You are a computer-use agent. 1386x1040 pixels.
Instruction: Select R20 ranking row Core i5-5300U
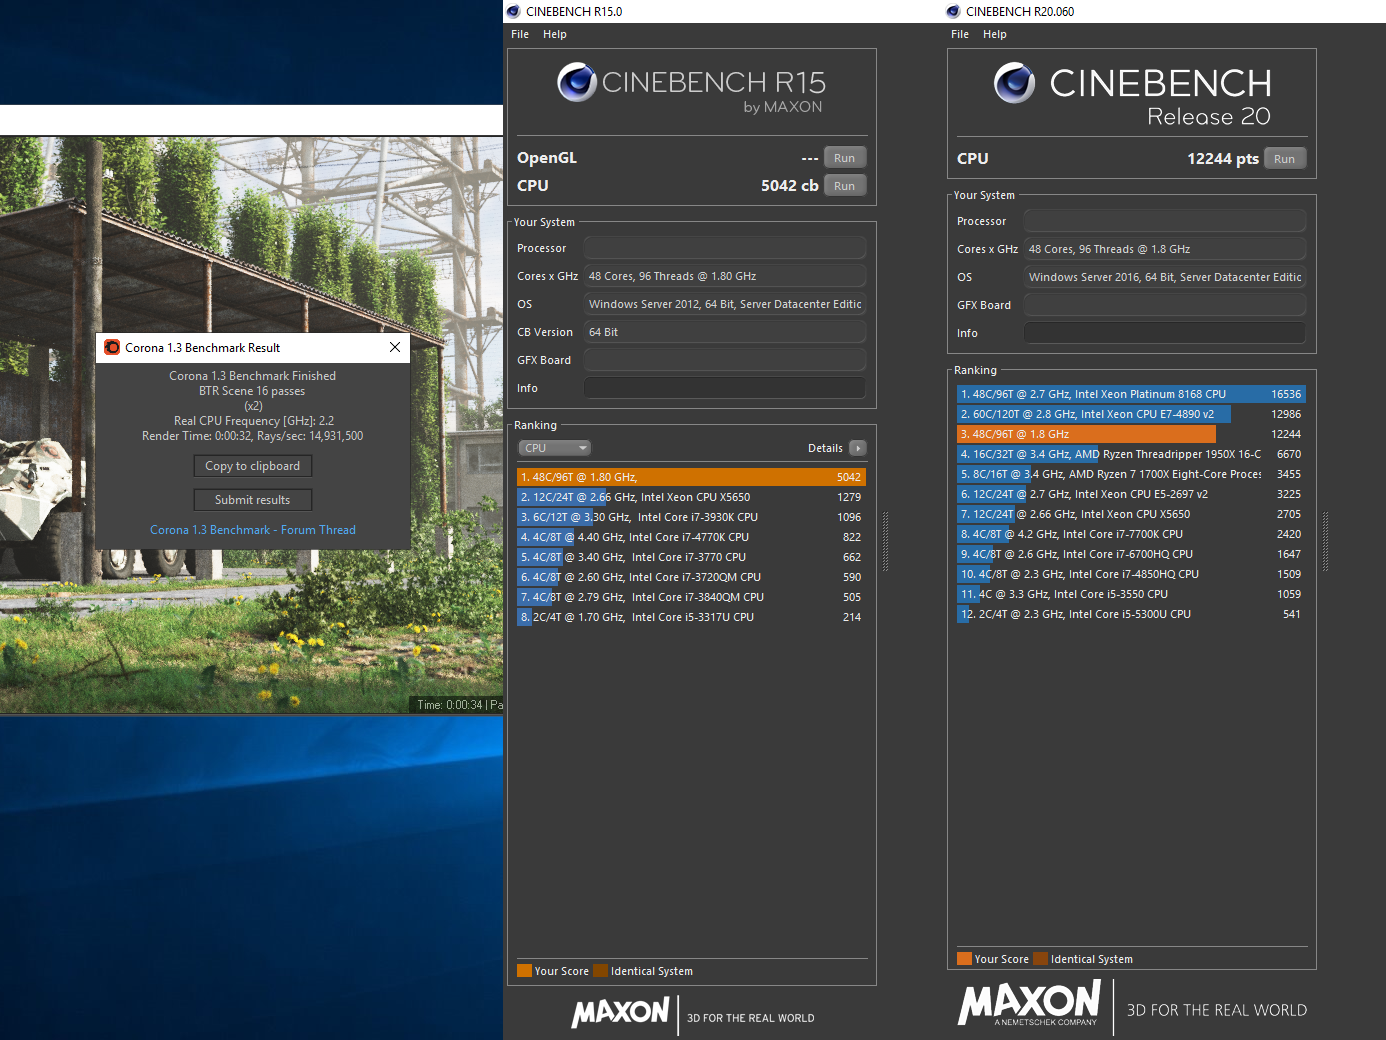tap(1131, 614)
